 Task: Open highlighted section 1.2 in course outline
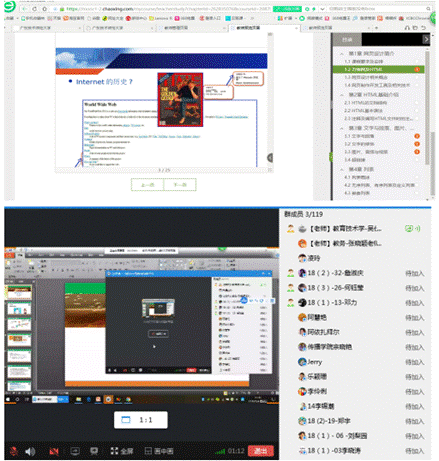[x=378, y=69]
